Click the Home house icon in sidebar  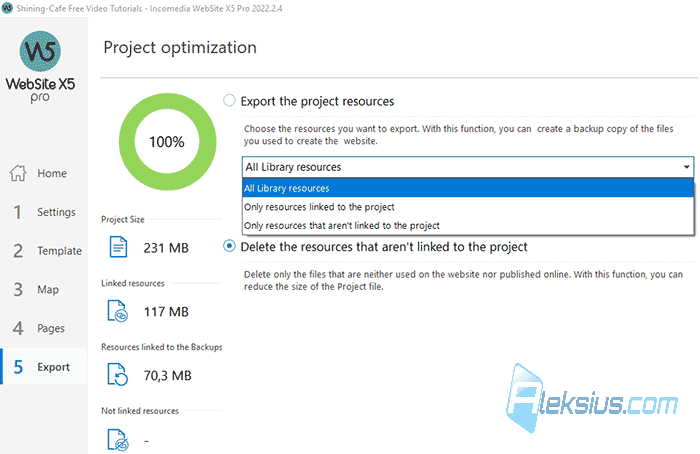(18, 173)
